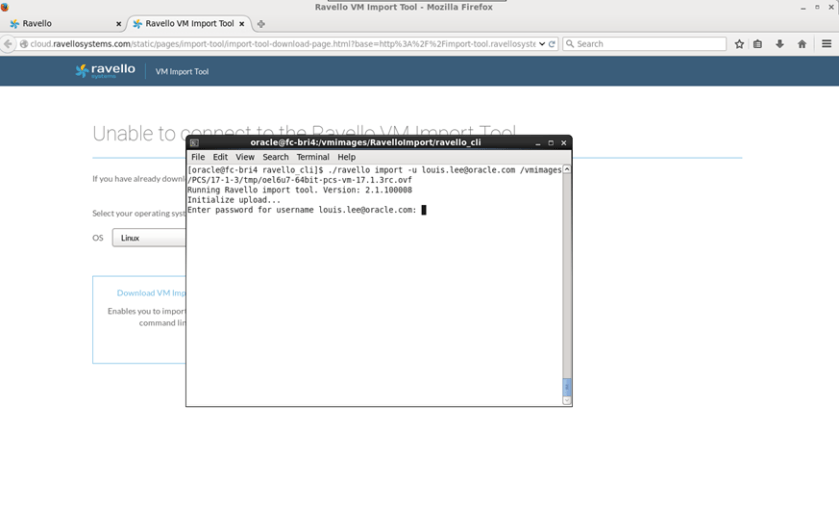
Task: Open the Firefox hamburger menu
Action: (x=826, y=44)
